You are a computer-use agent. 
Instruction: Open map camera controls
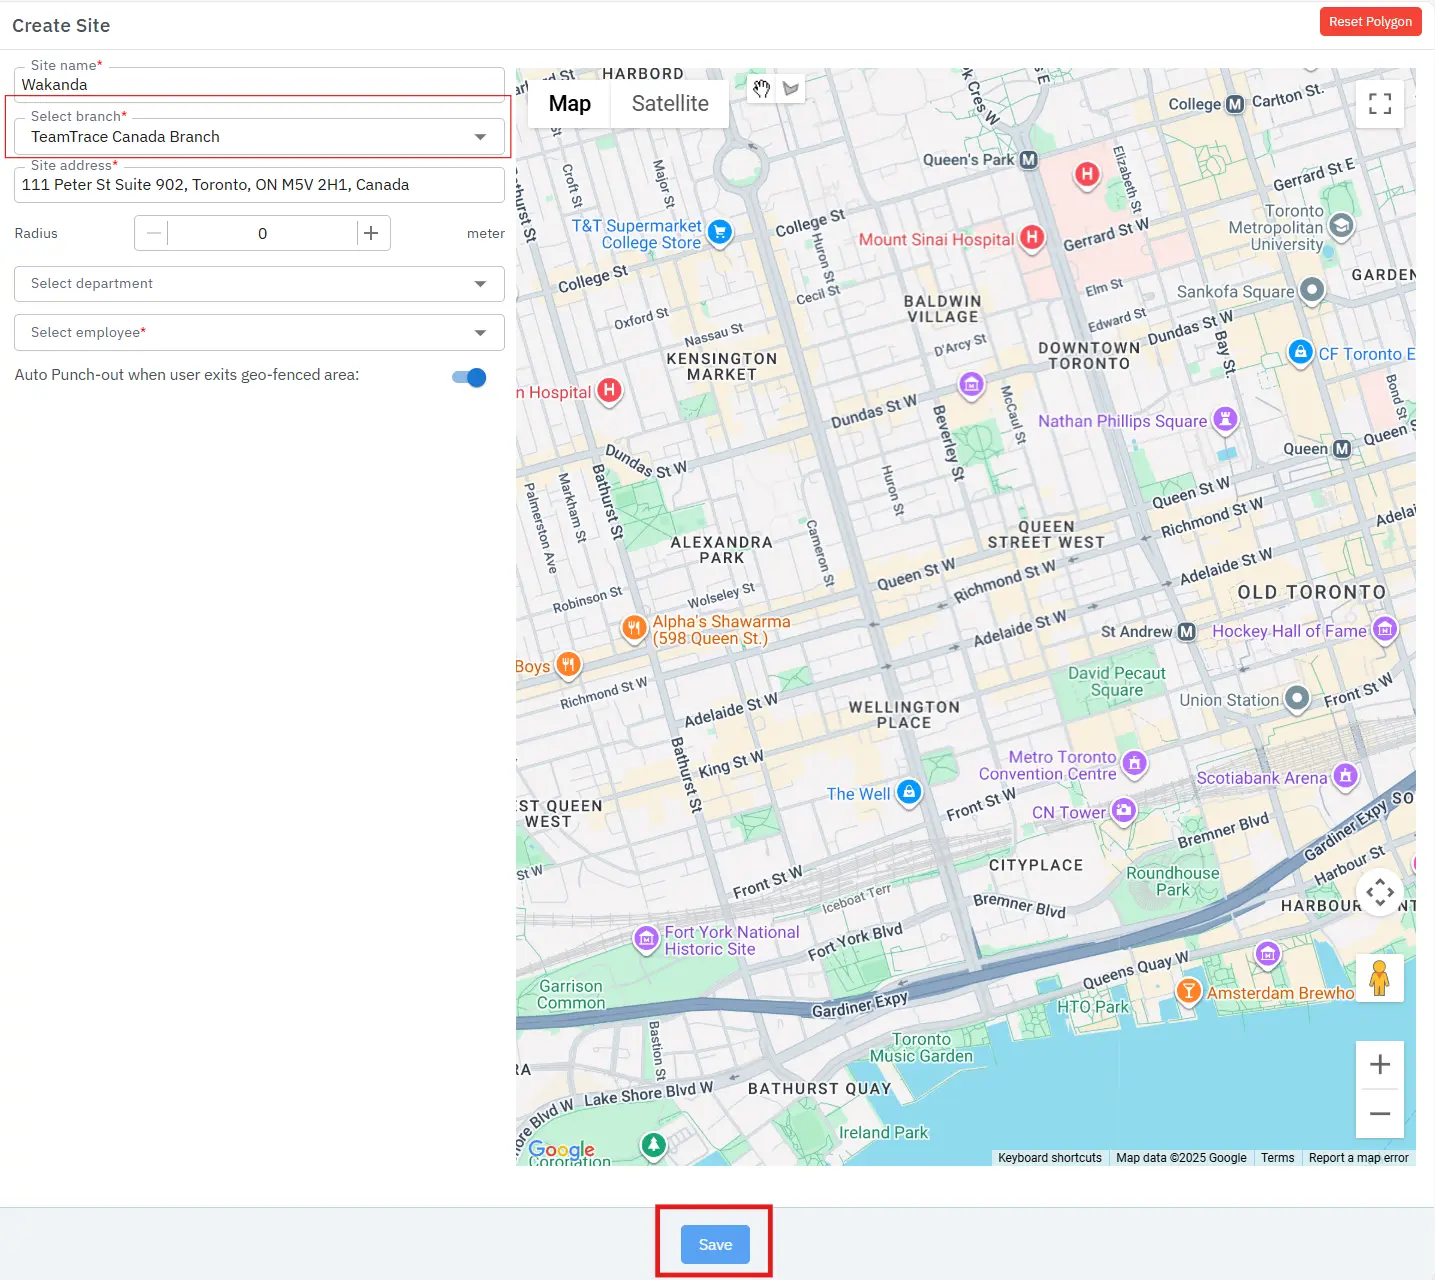1379,892
